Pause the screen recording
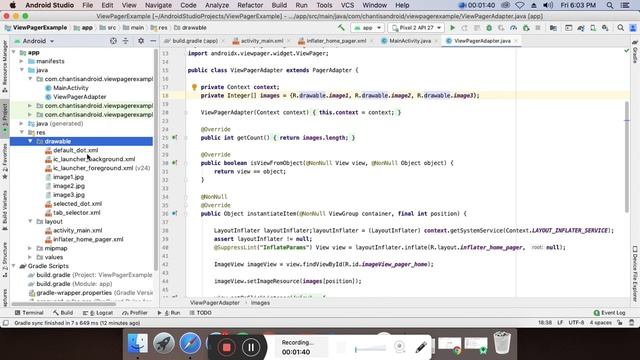Image resolution: width=640 pixels, height=360 pixels. click(x=251, y=347)
